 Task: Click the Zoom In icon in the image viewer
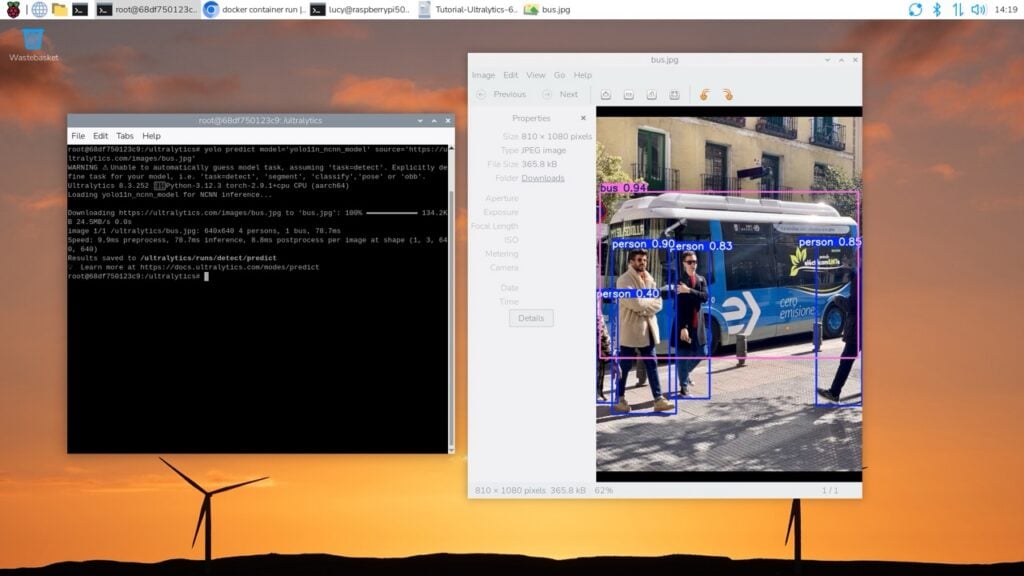pos(606,94)
